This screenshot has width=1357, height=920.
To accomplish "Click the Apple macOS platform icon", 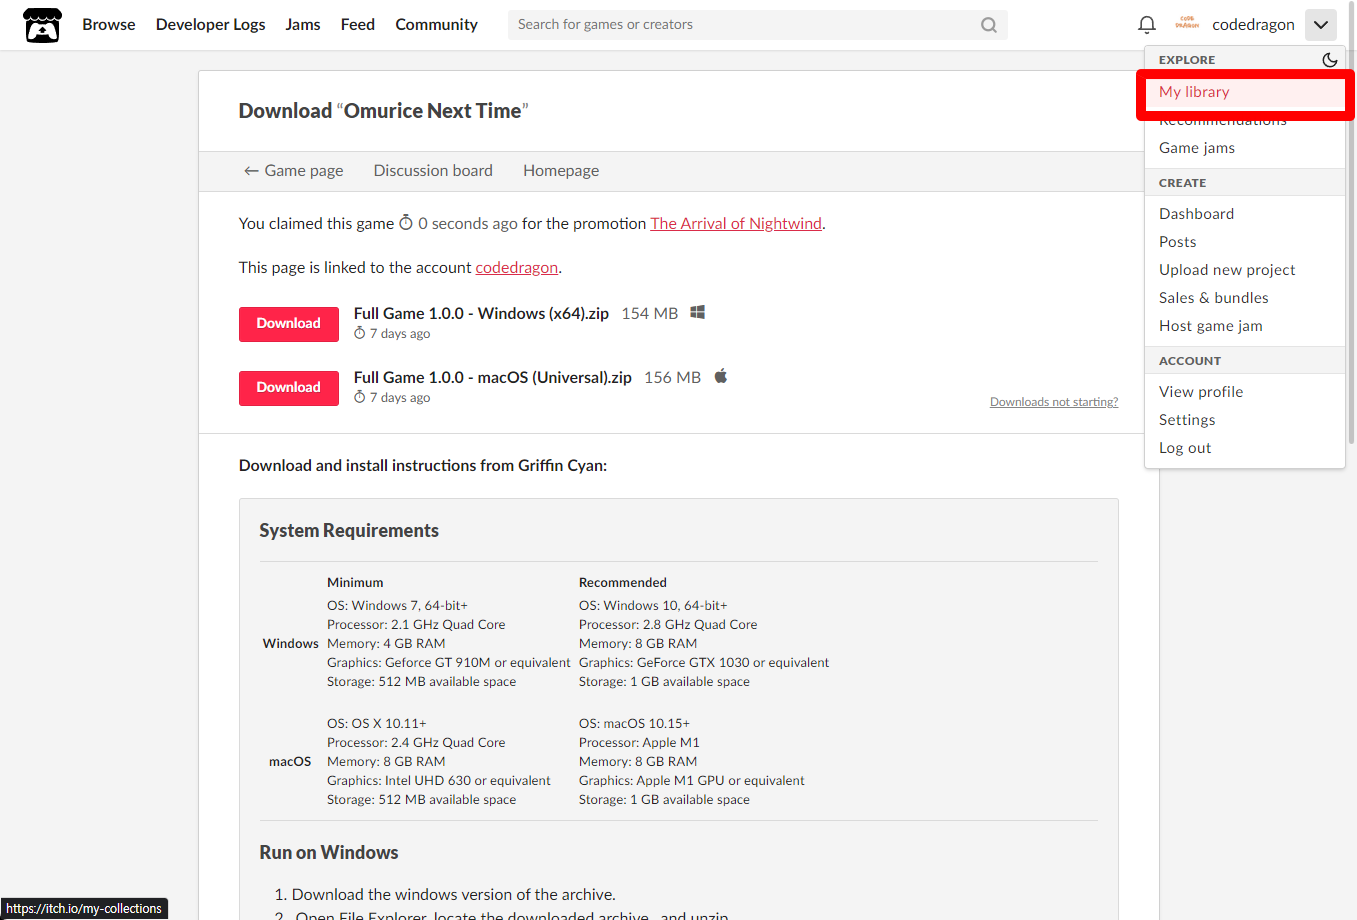I will pos(720,376).
